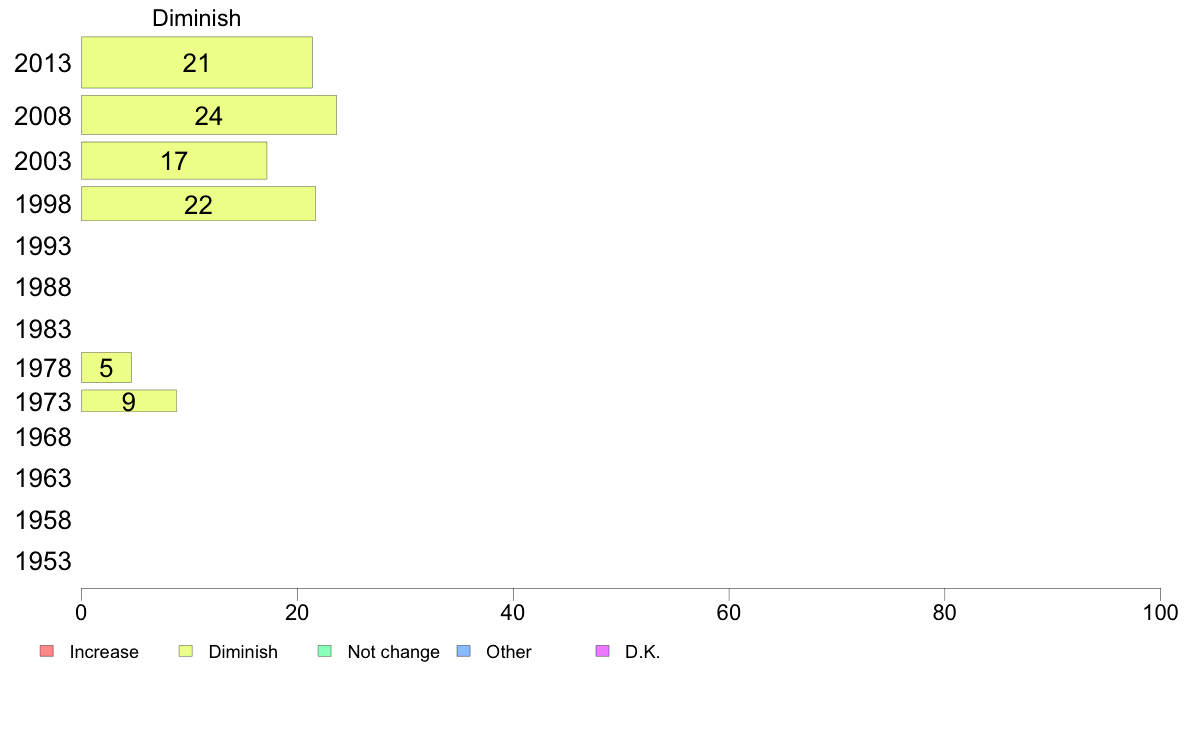This screenshot has width=1188, height=736.
Task: Click the 100 tick on the x-axis
Action: point(1159,610)
